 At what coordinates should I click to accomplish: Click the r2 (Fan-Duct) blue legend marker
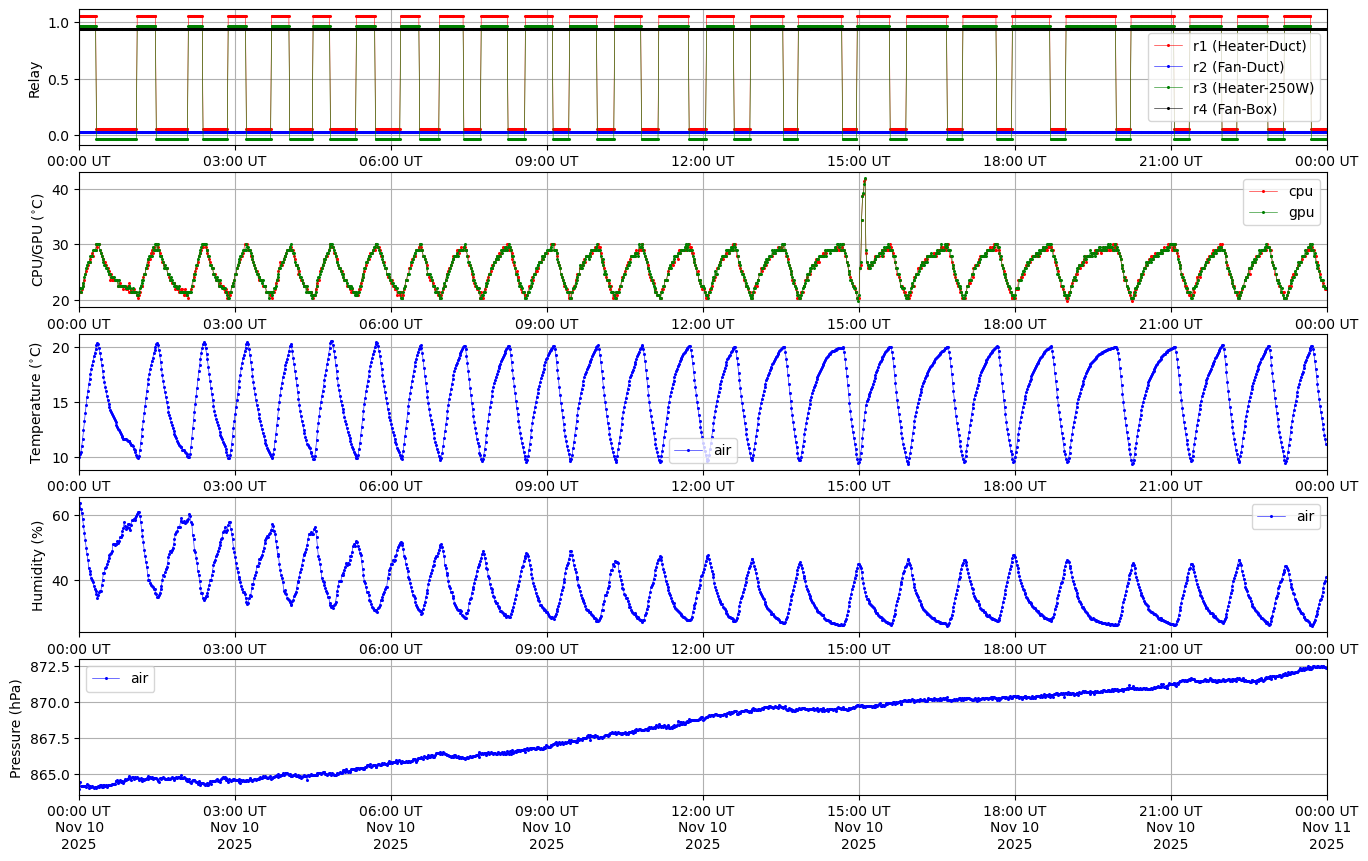pyautogui.click(x=1168, y=66)
